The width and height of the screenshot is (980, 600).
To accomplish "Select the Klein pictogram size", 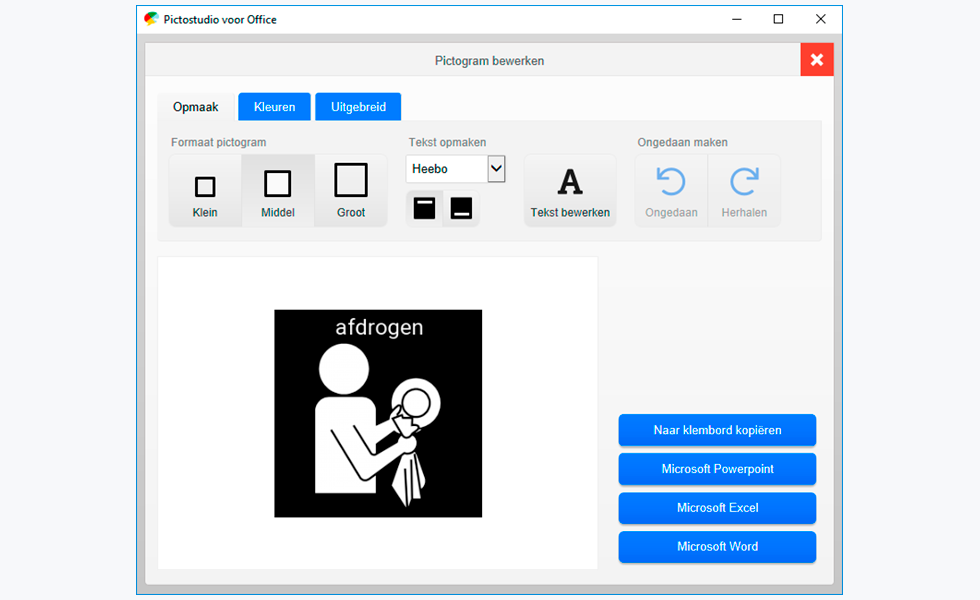I will (x=205, y=191).
